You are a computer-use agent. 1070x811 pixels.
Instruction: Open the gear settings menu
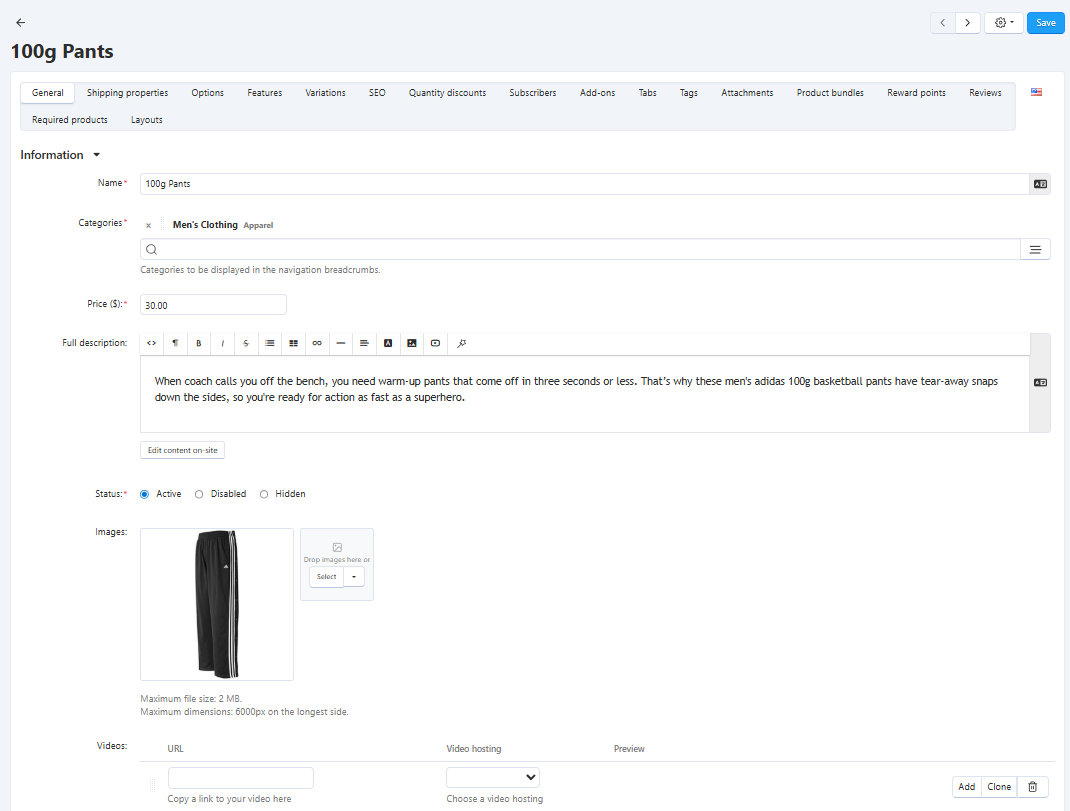tap(1004, 23)
